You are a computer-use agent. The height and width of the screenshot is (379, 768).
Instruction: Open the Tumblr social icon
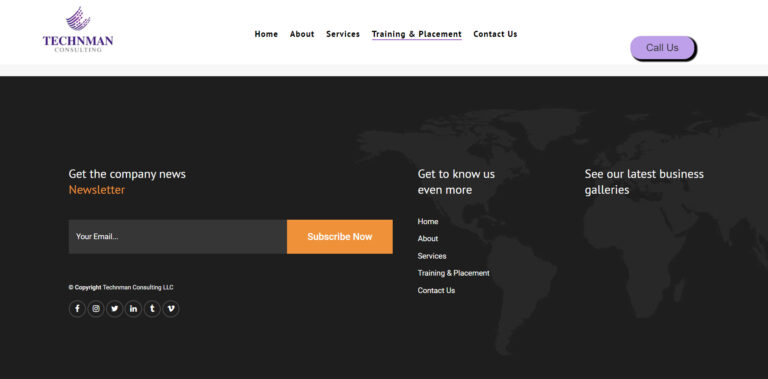pos(152,309)
